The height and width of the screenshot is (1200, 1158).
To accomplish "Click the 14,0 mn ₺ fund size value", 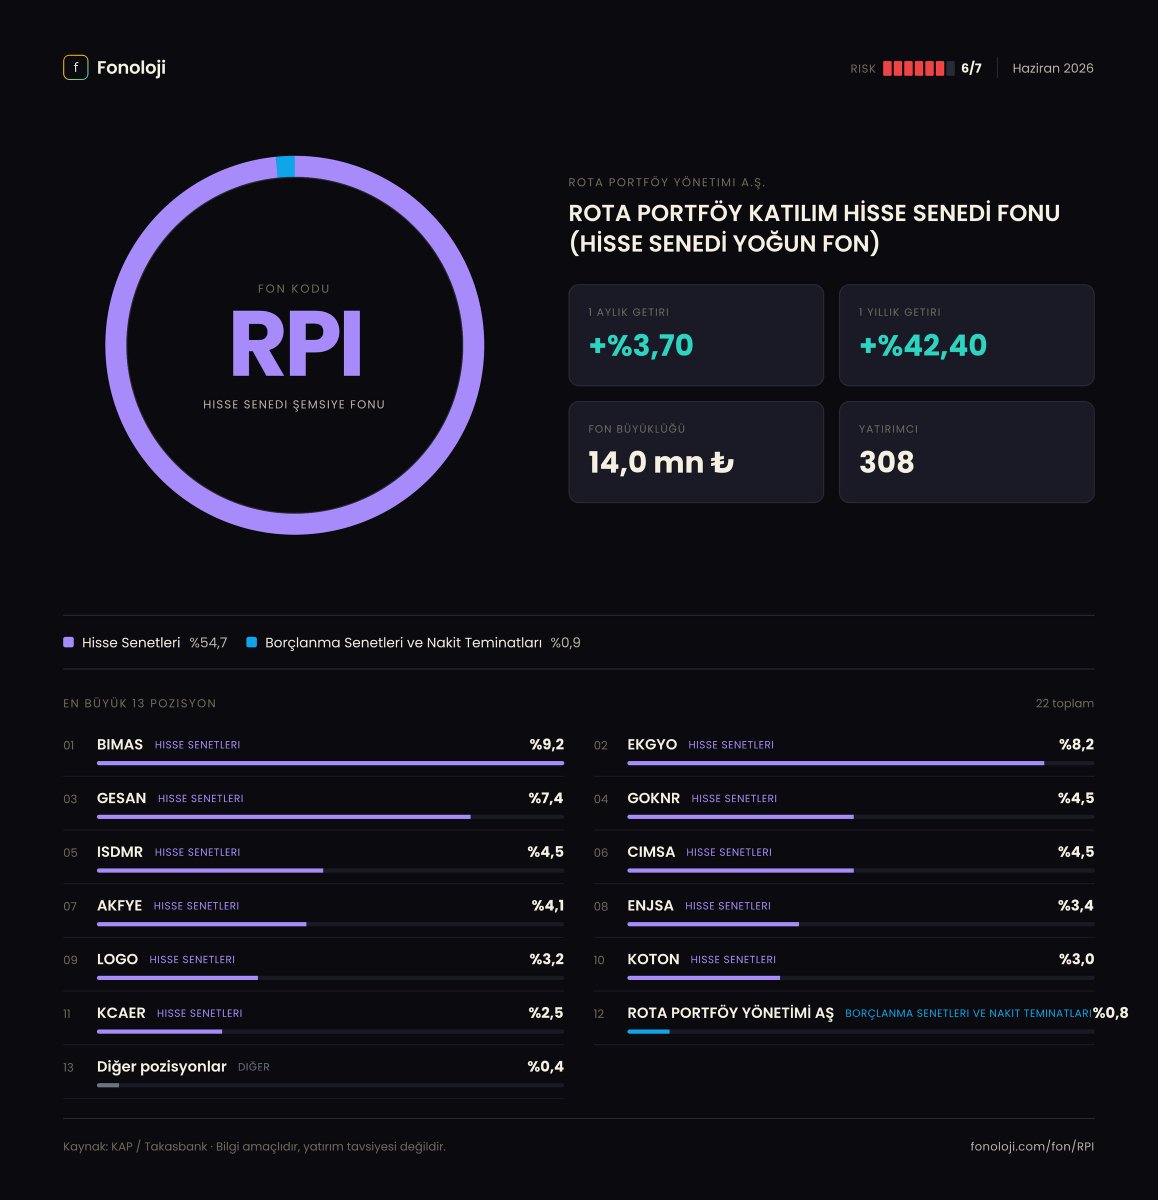I will coord(661,462).
